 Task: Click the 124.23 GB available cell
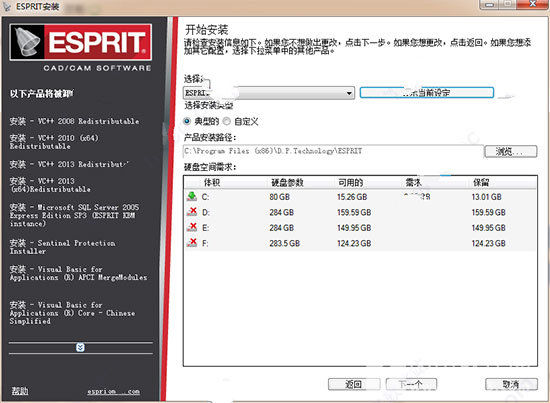(x=354, y=243)
